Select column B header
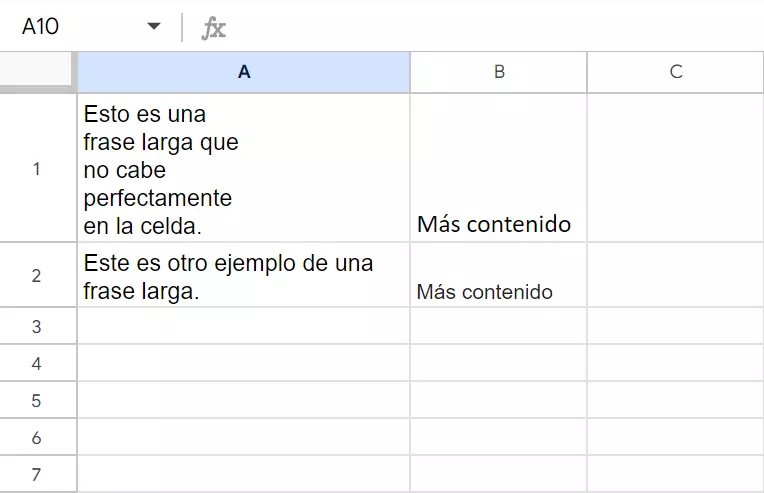764x493 pixels. [x=498, y=72]
